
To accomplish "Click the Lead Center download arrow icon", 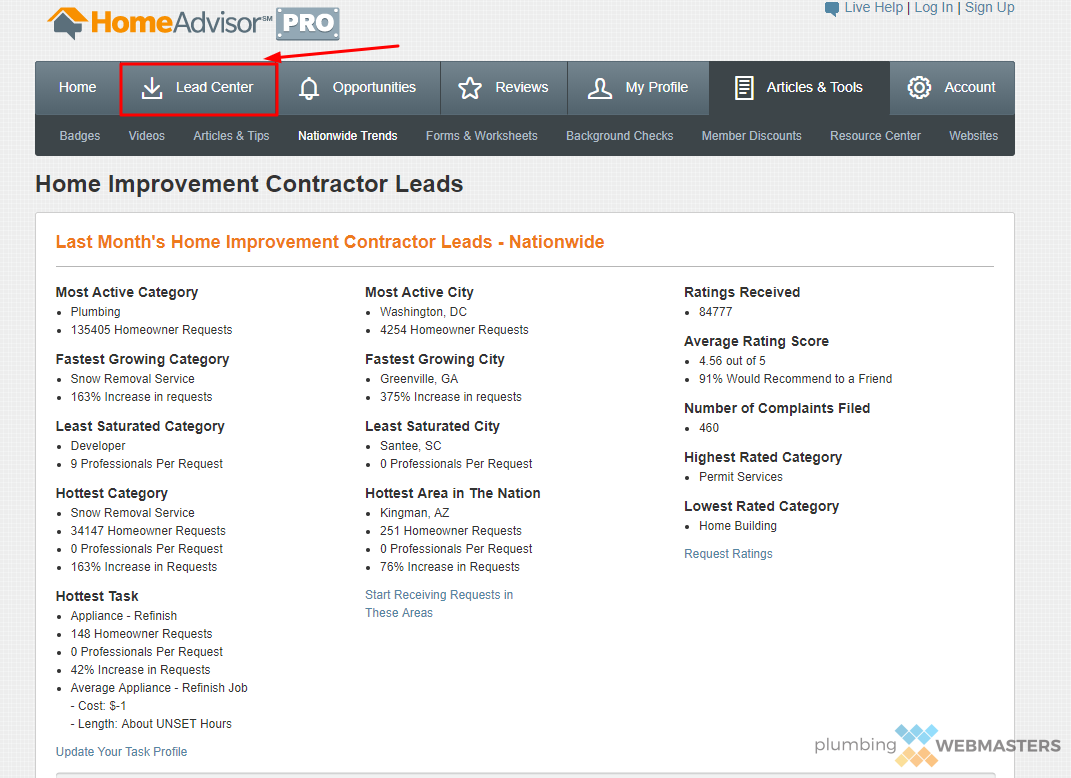I will tap(152, 88).
